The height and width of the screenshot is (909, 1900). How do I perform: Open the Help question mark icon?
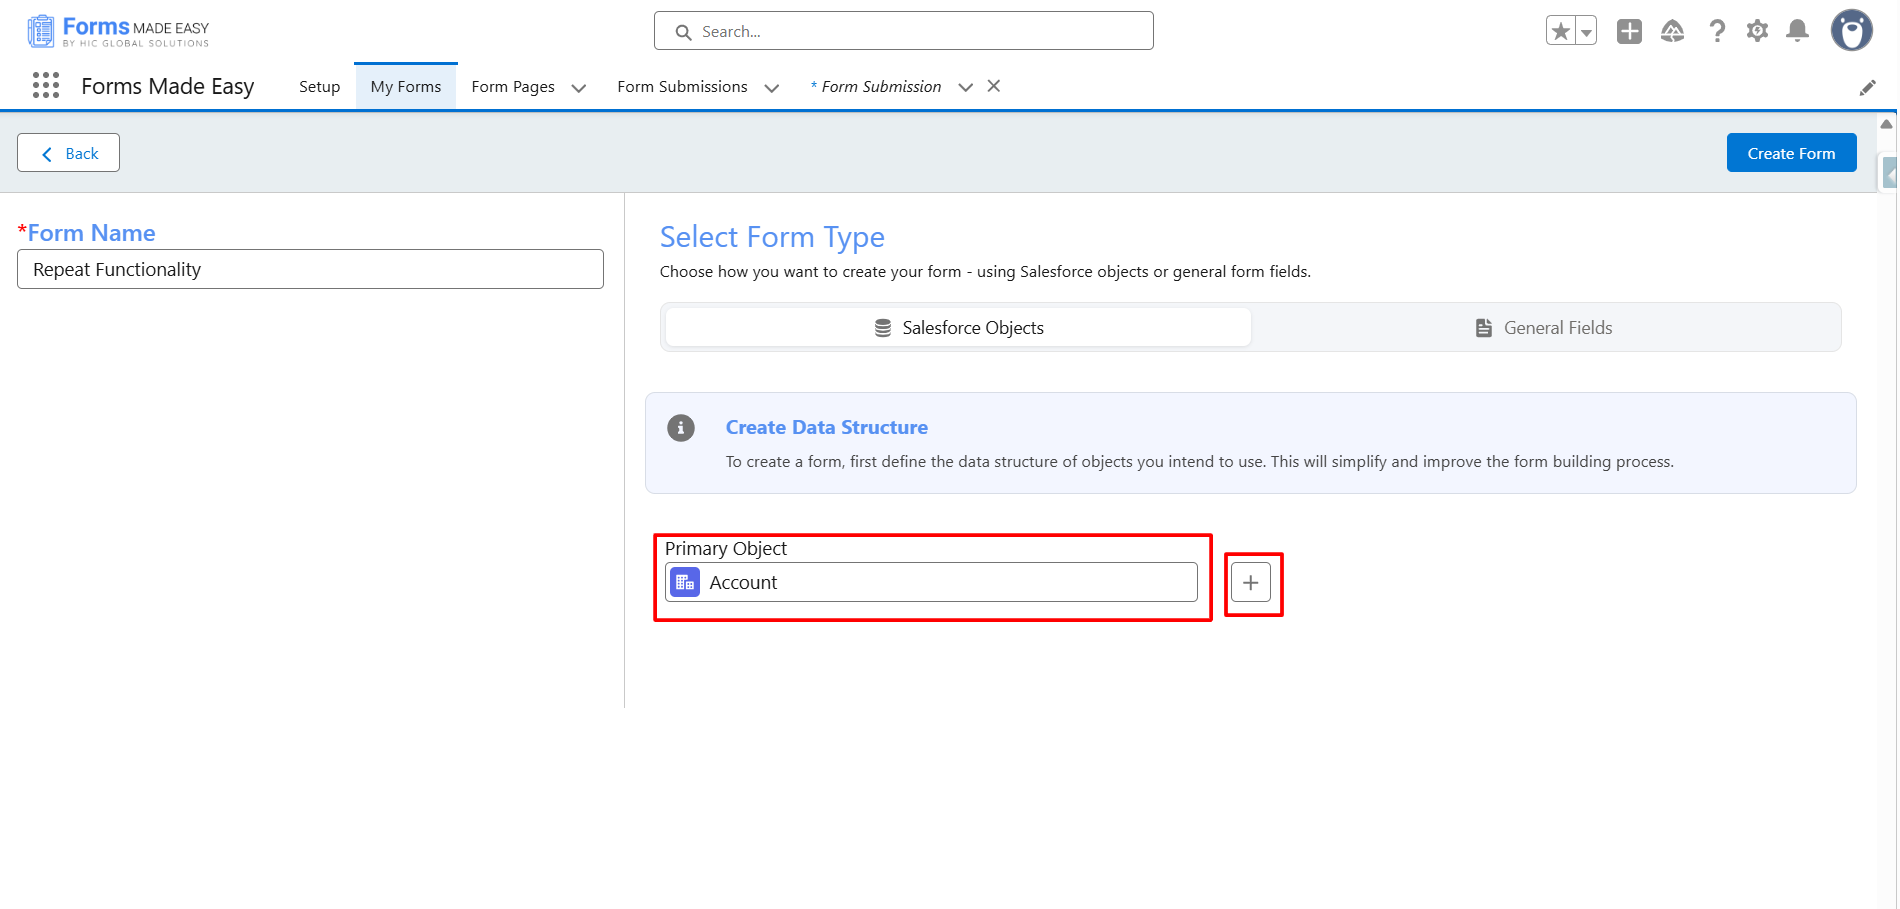click(x=1717, y=31)
